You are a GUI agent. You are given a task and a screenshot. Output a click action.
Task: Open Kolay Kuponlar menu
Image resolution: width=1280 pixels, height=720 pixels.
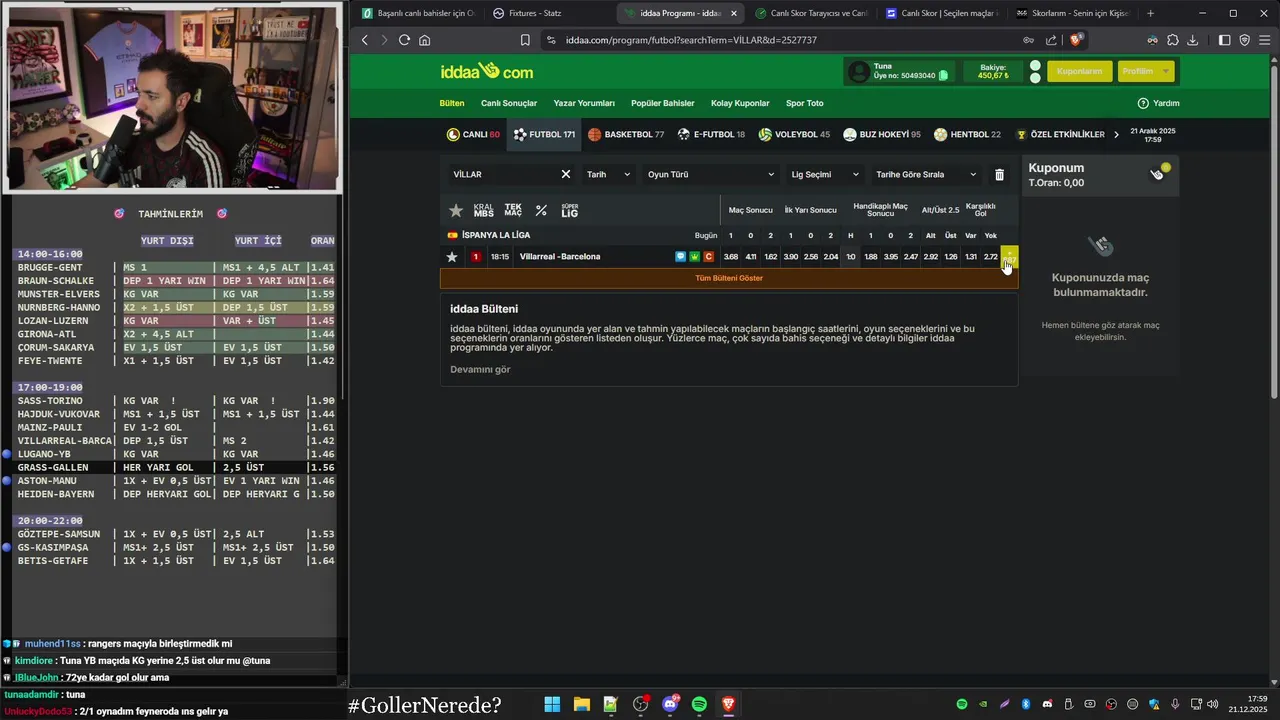pos(740,103)
